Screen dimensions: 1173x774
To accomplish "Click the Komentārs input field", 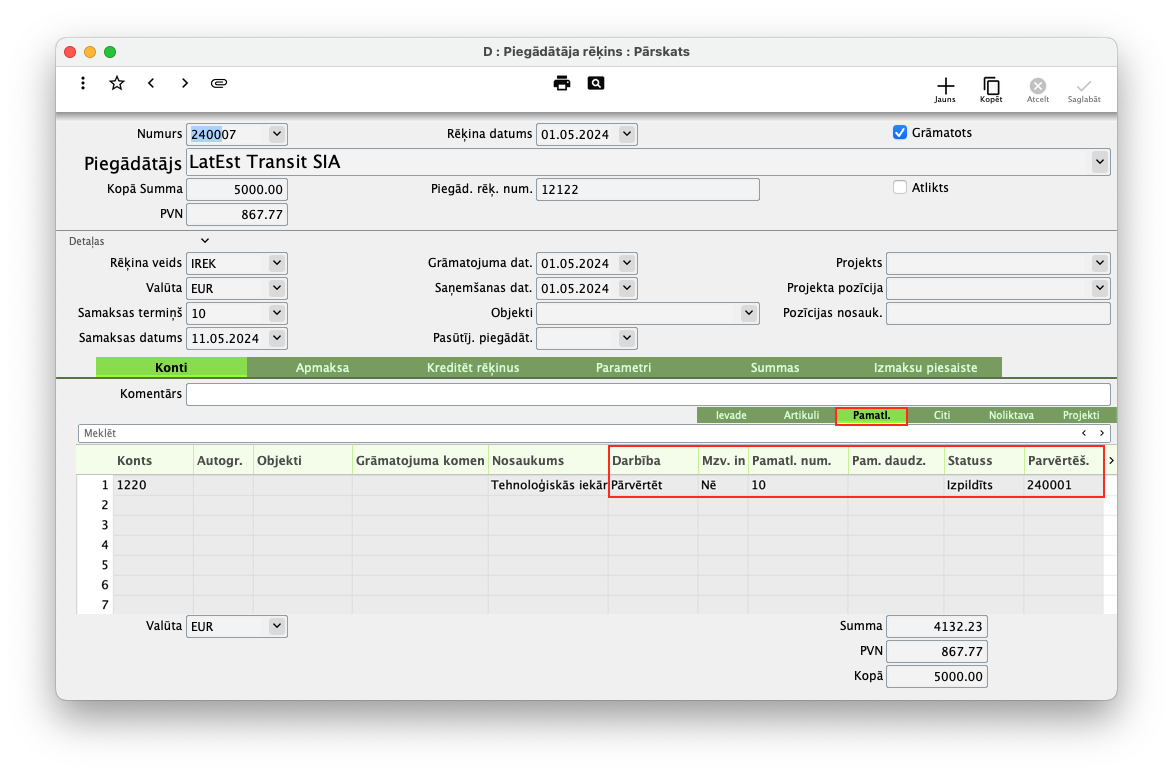I will point(647,394).
